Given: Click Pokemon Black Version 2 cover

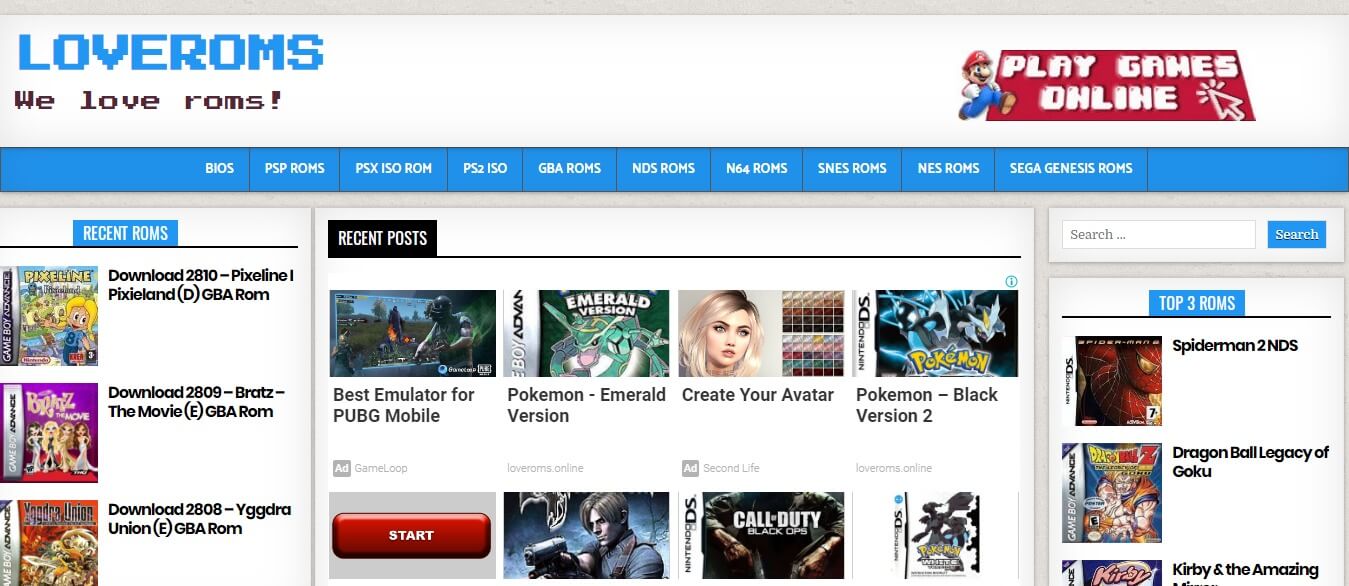Looking at the screenshot, I should (935, 333).
